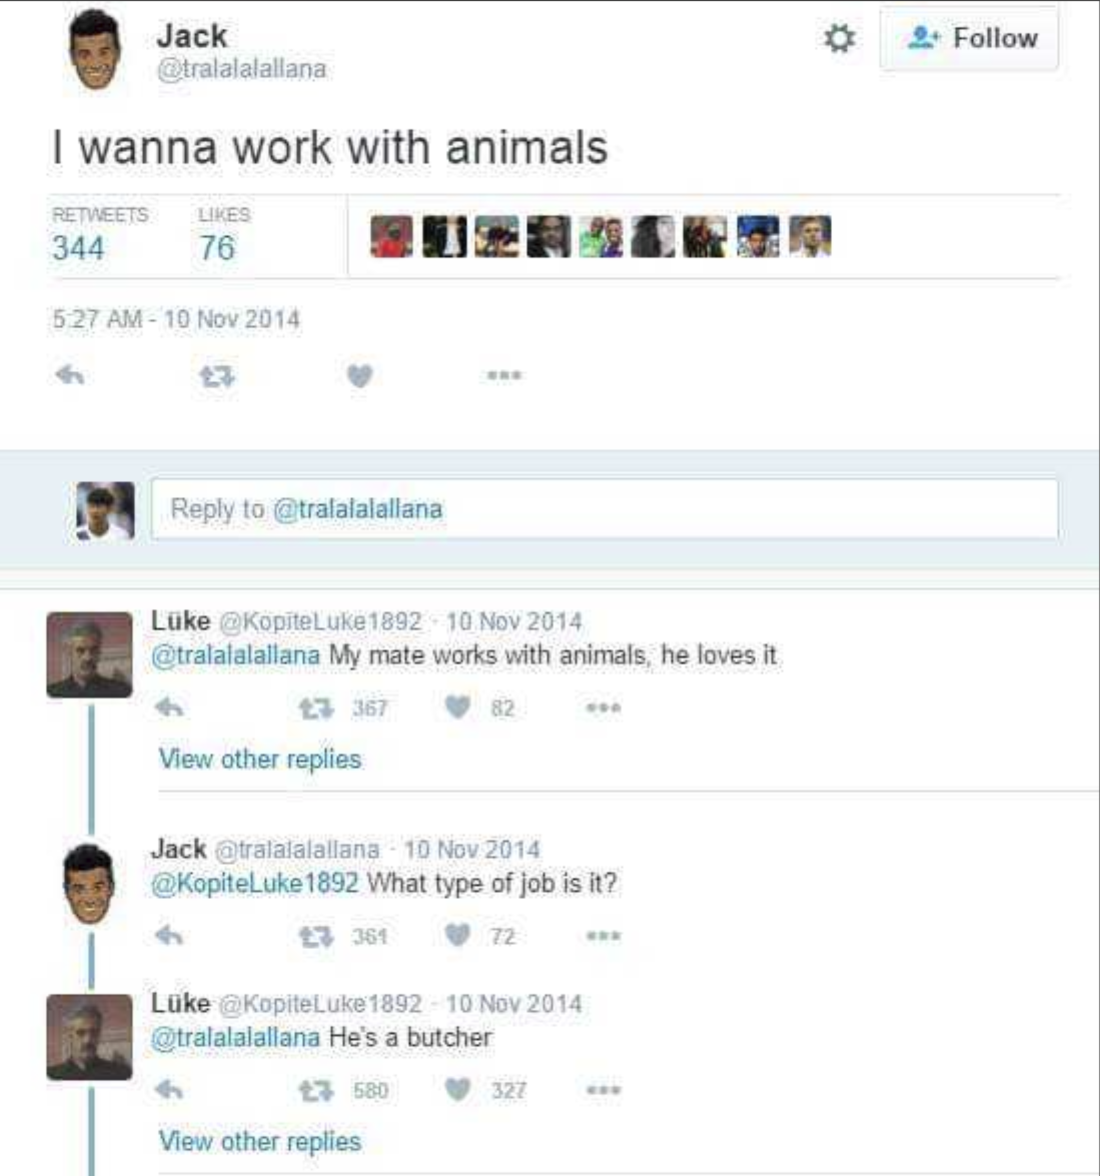
Task: Click the 'Reply to @tralalalallana' text field
Action: pyautogui.click(x=604, y=509)
